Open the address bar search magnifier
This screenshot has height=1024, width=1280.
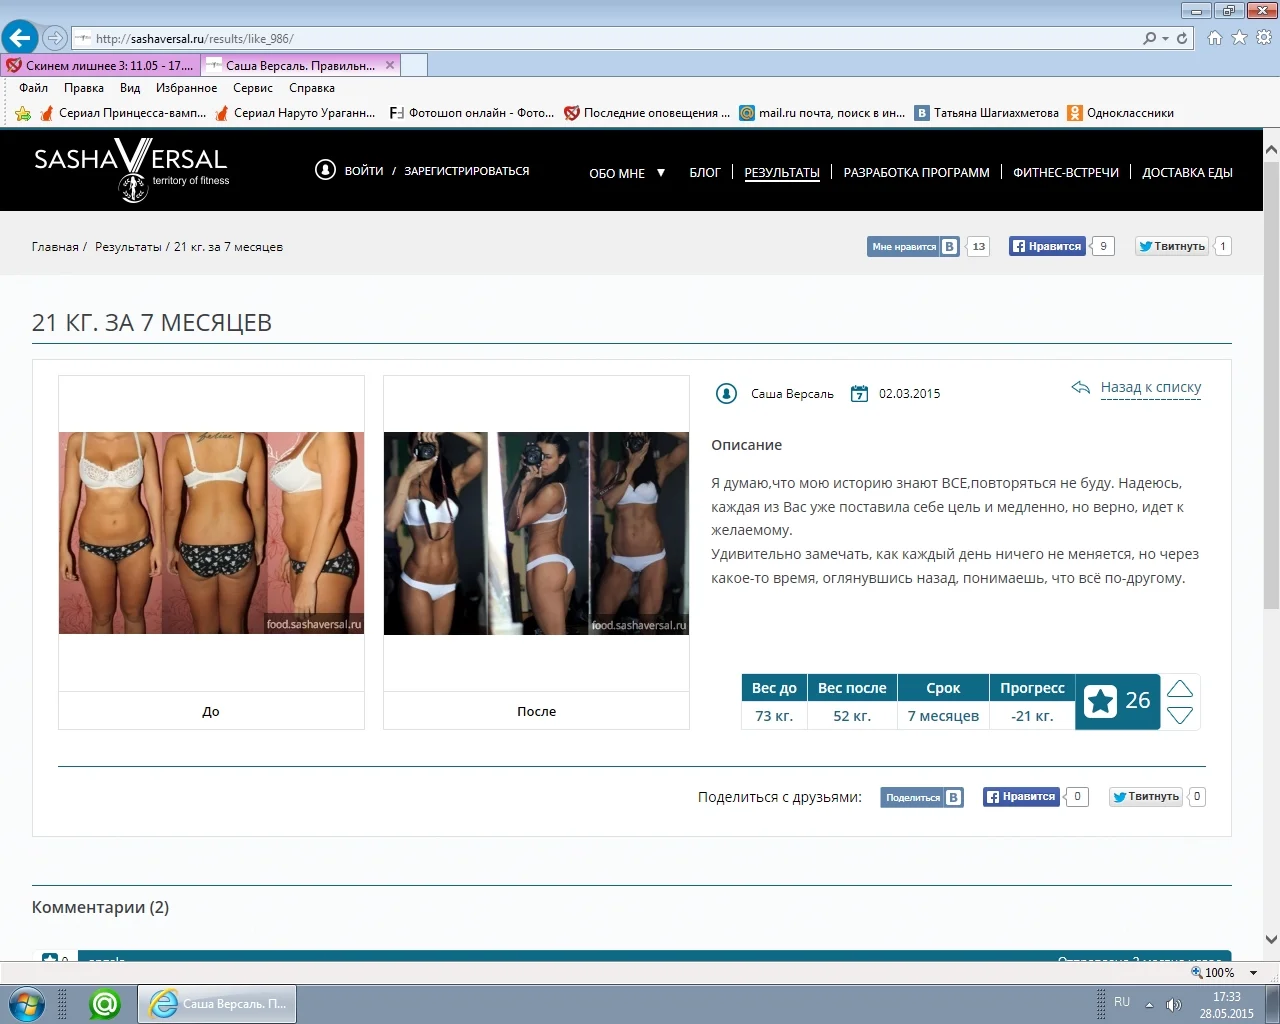(1150, 38)
